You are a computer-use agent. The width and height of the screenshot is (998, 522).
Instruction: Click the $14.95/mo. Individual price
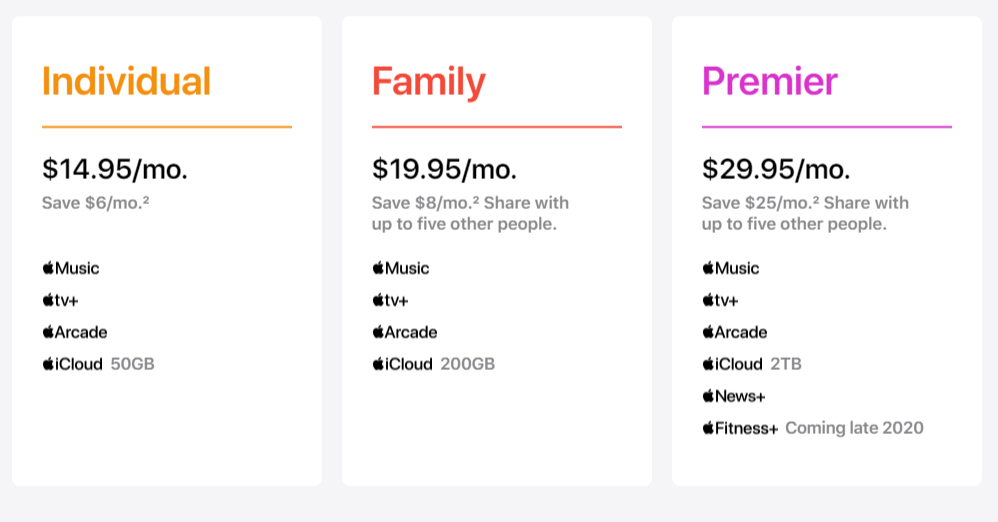pyautogui.click(x=114, y=169)
